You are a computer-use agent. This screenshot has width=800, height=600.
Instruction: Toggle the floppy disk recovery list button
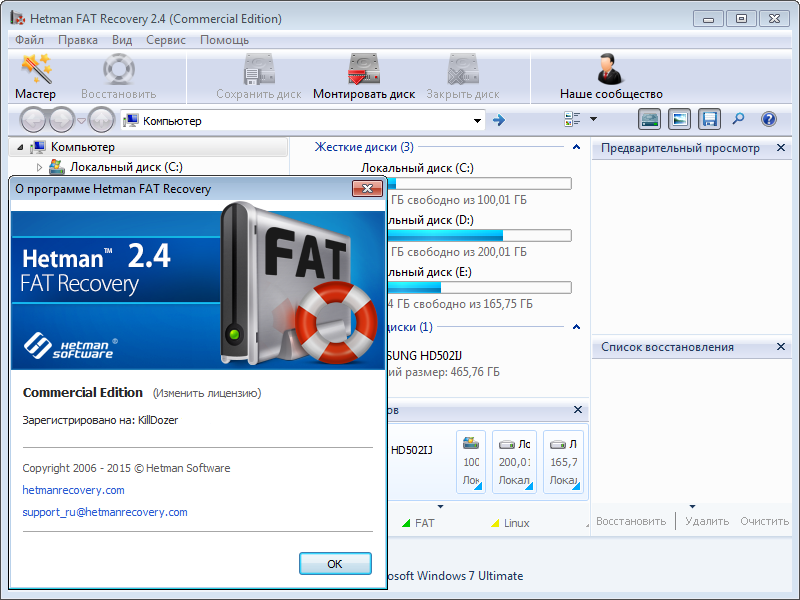[x=710, y=119]
